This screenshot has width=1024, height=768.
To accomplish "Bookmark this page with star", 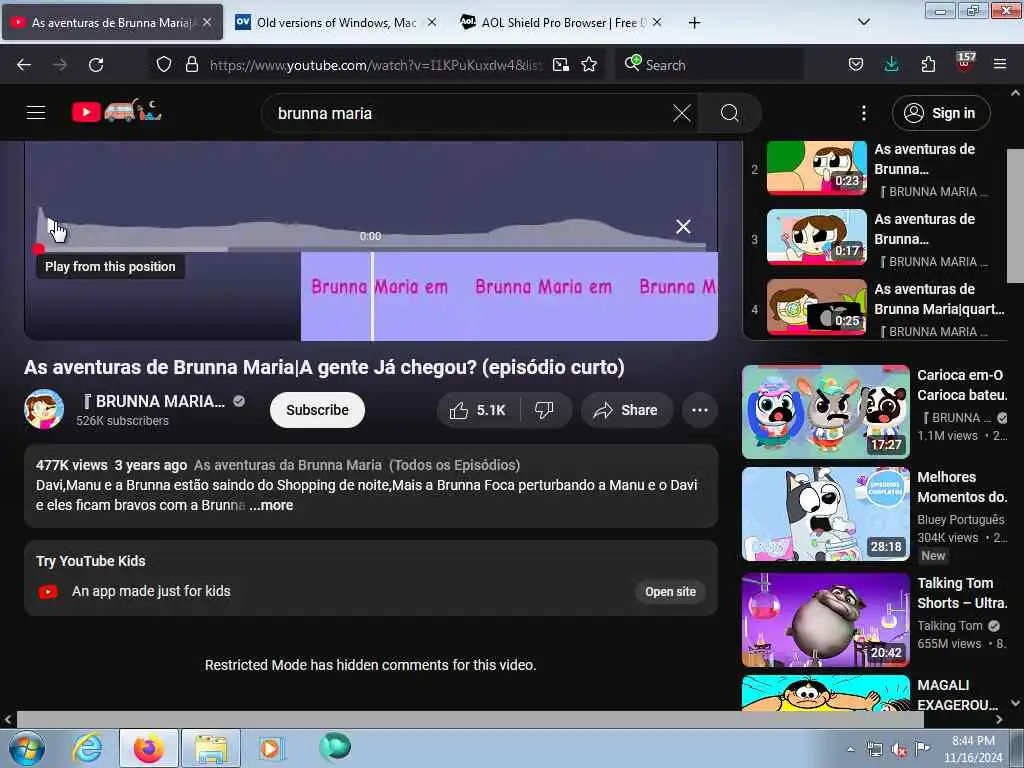I will click(x=589, y=64).
